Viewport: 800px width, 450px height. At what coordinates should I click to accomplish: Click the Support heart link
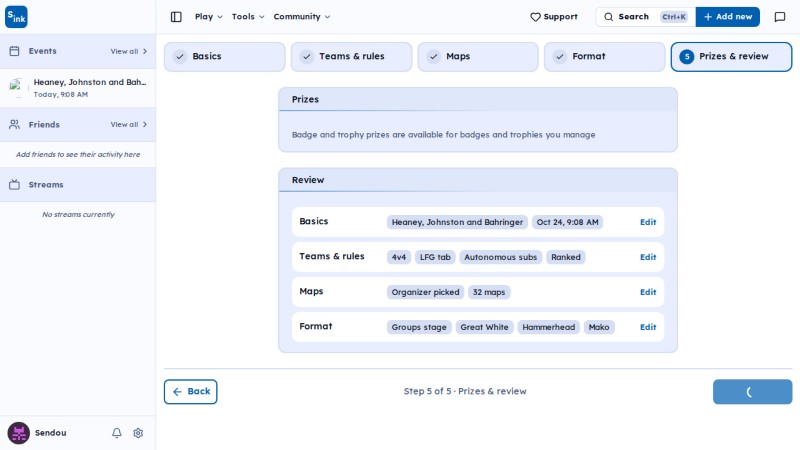pyautogui.click(x=554, y=17)
